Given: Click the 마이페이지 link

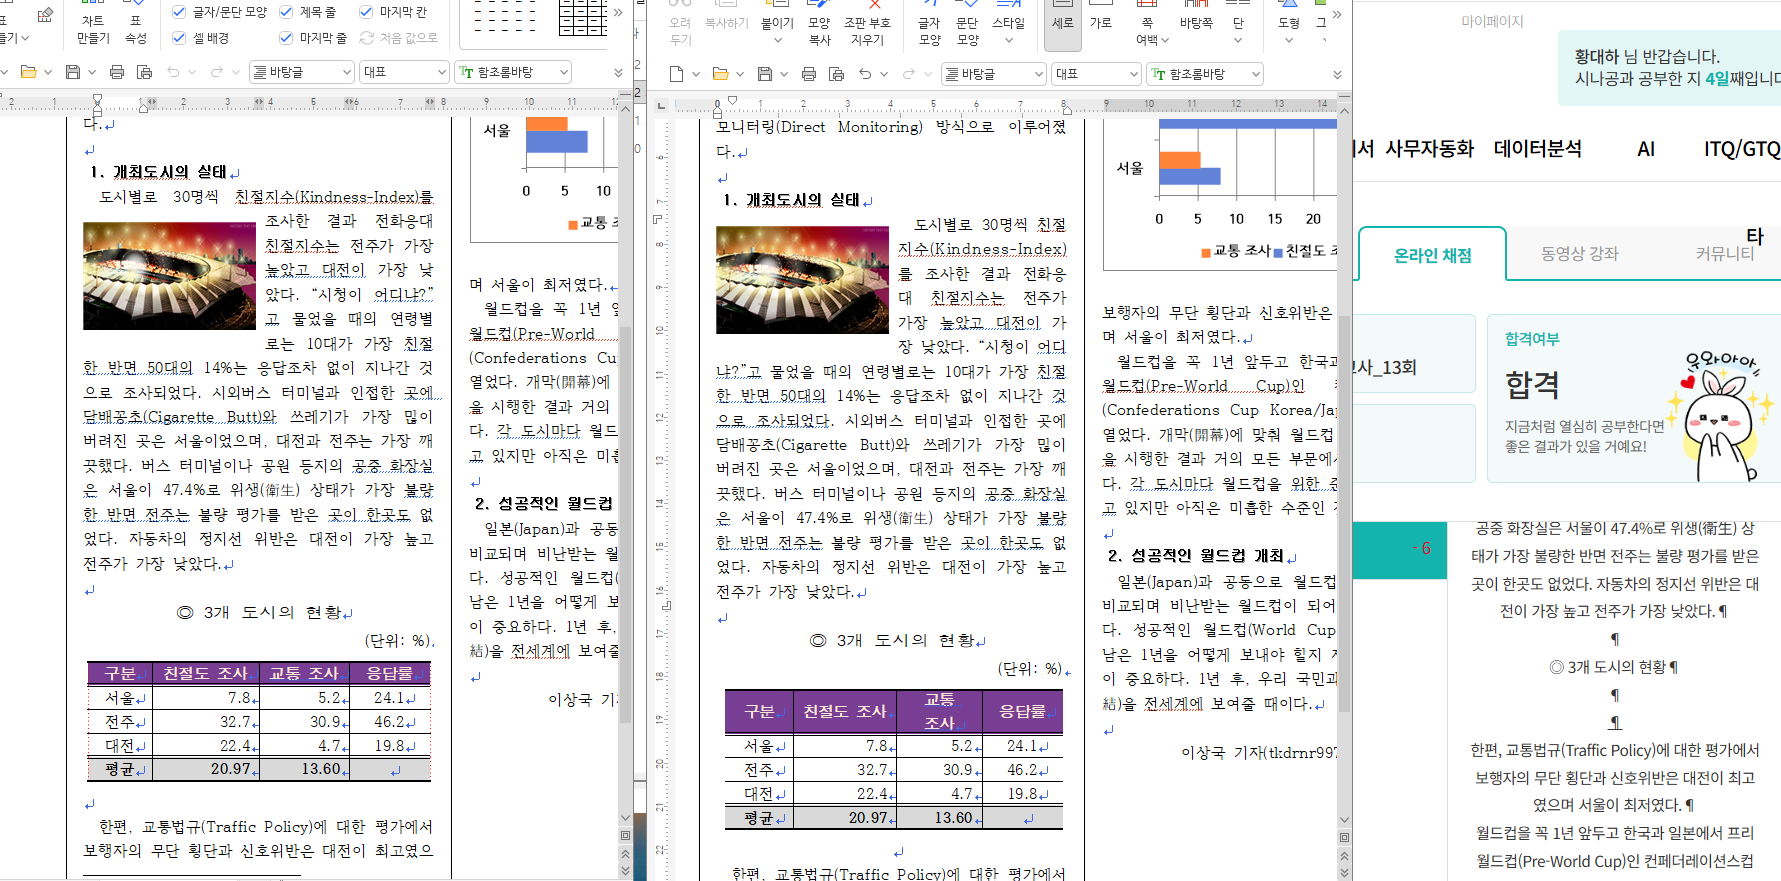Looking at the screenshot, I should pyautogui.click(x=1492, y=21).
